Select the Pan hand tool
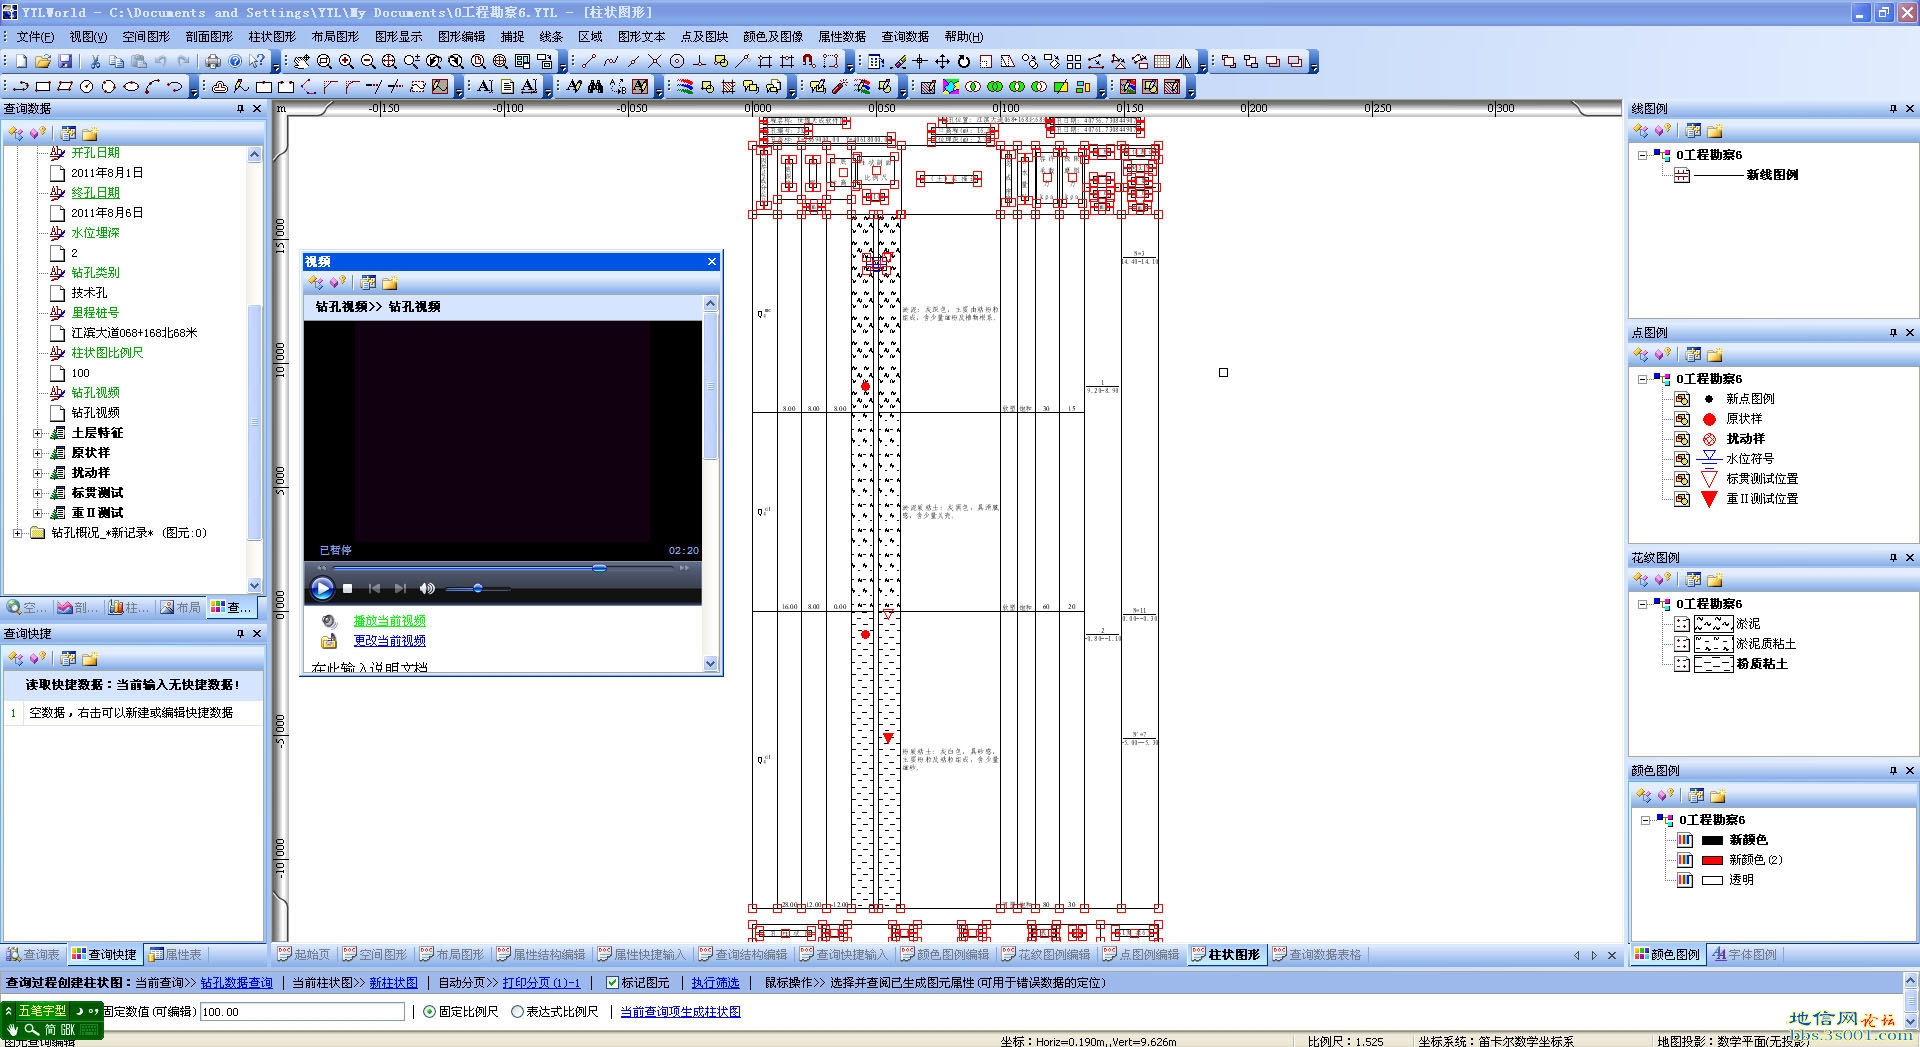Viewport: 1920px width, 1047px height. [x=301, y=61]
